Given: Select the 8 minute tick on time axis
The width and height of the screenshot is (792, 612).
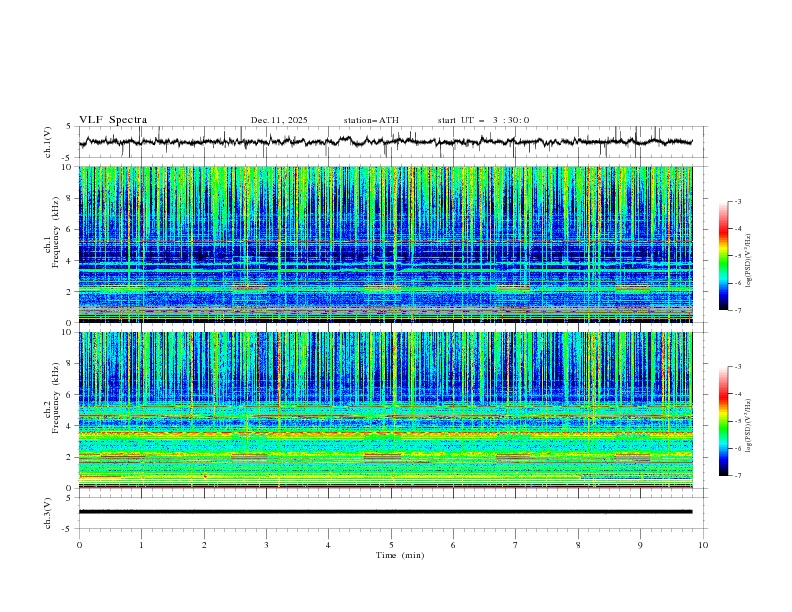Looking at the screenshot, I should (578, 545).
